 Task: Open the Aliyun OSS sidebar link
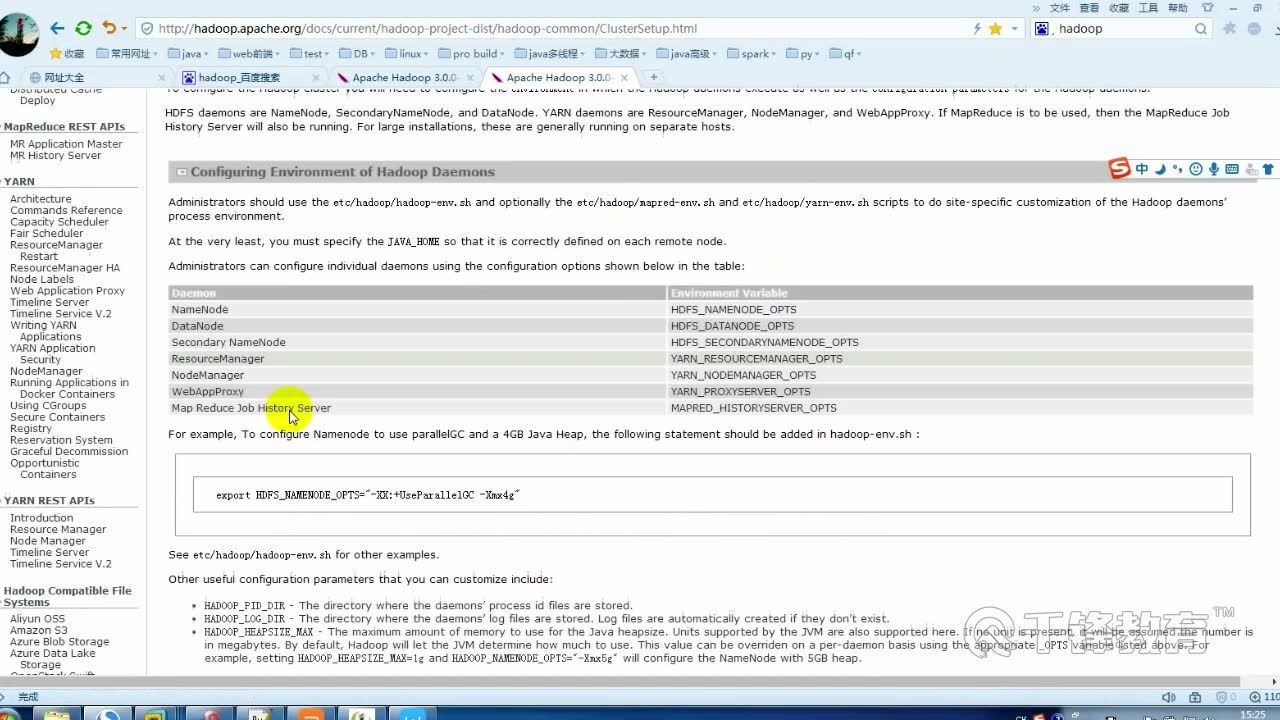tap(37, 619)
